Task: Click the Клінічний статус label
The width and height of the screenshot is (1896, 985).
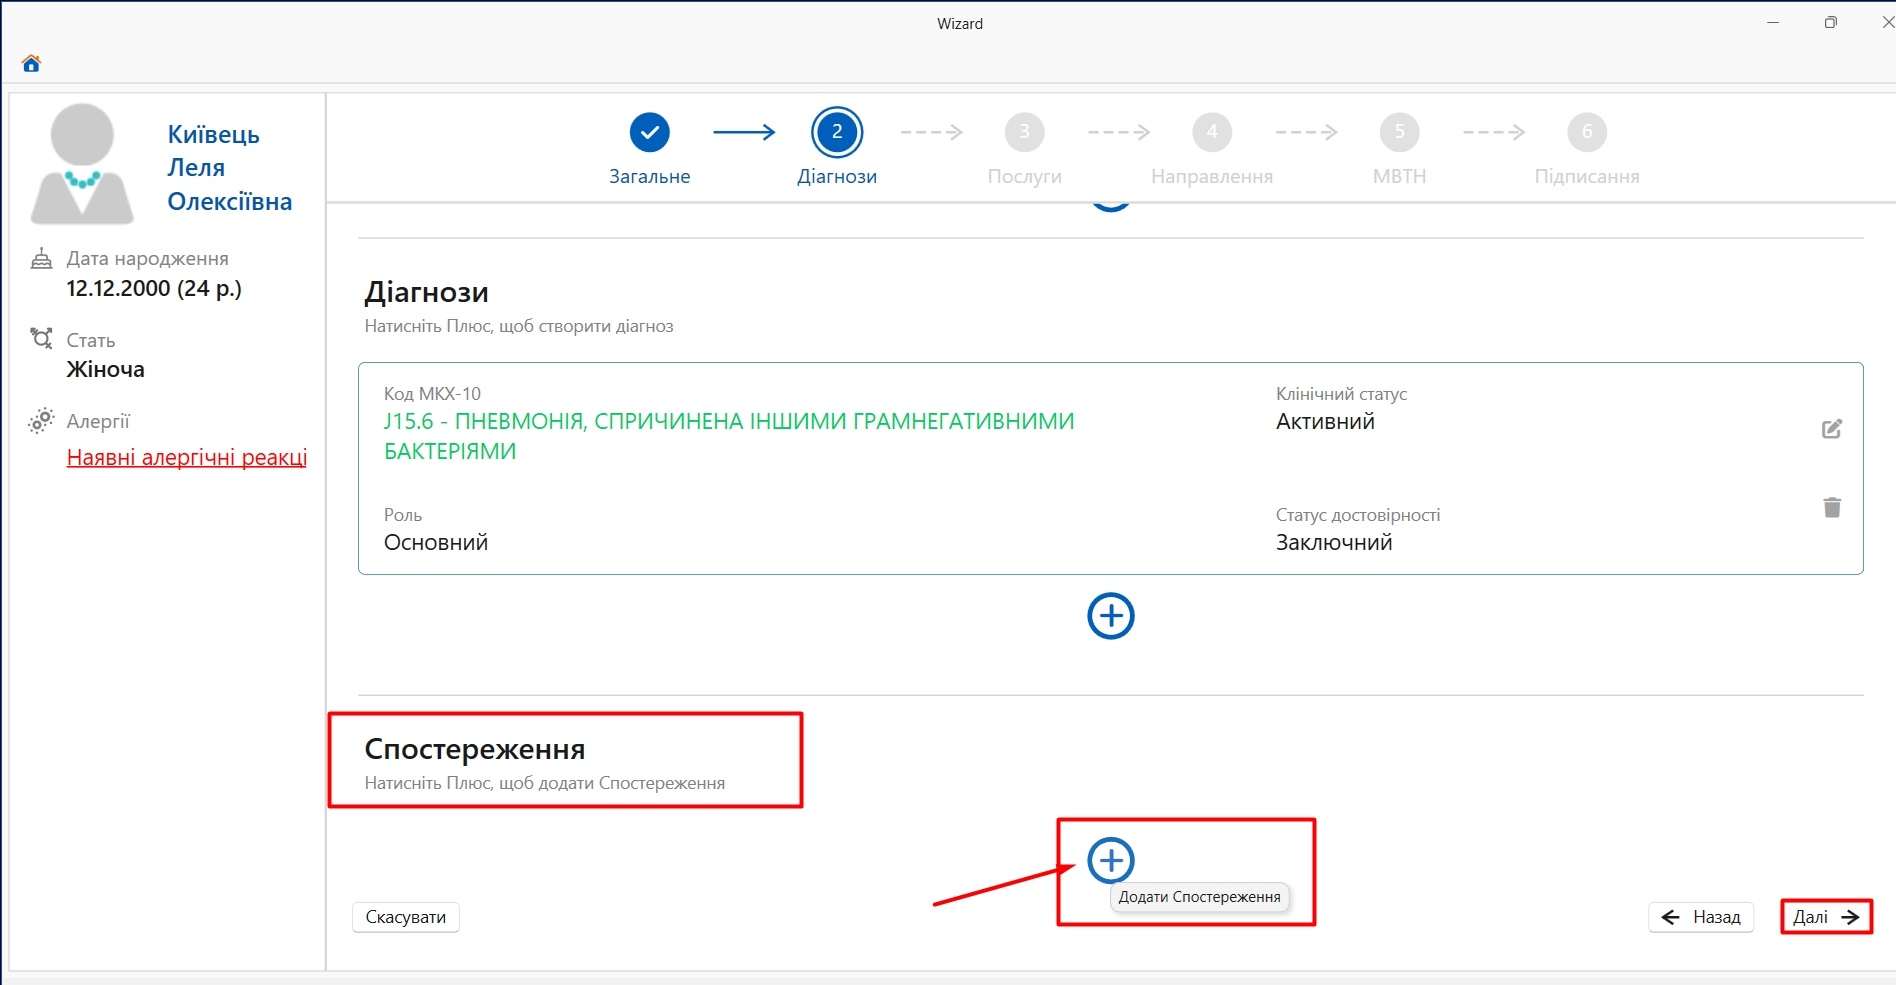Action: pyautogui.click(x=1341, y=394)
